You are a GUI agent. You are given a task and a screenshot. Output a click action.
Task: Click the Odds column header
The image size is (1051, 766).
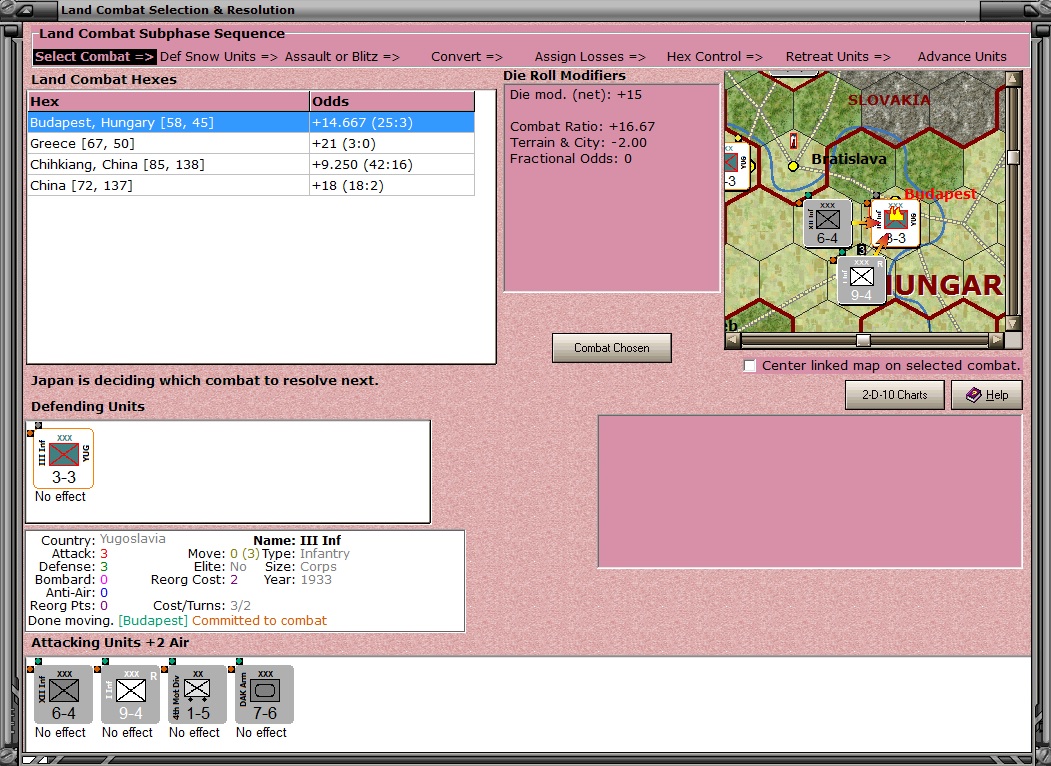tap(392, 101)
